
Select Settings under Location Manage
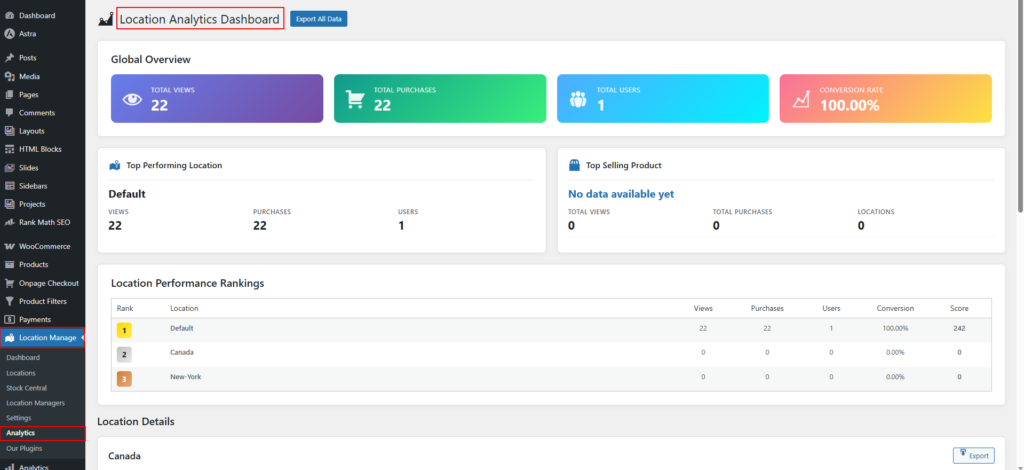18,417
